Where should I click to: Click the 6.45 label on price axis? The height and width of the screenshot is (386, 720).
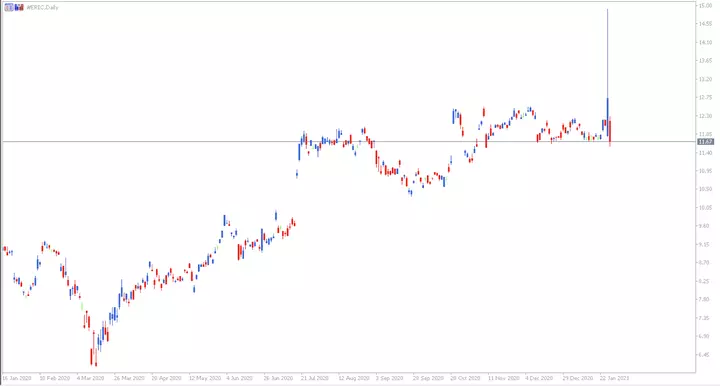click(x=705, y=354)
